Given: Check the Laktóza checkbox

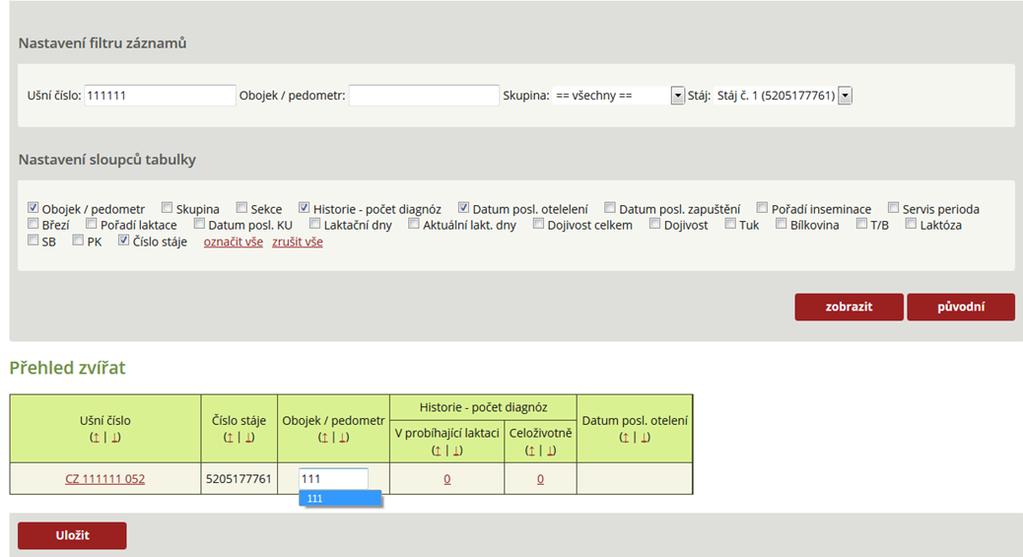Looking at the screenshot, I should coord(911,224).
